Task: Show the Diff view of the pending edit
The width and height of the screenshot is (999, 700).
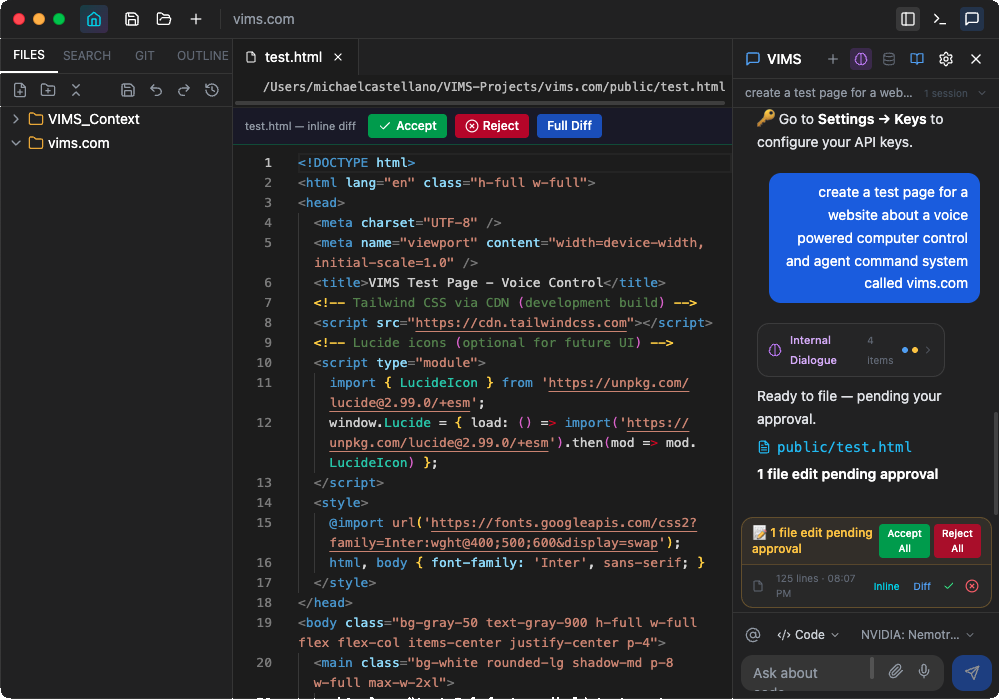Action: click(x=922, y=587)
